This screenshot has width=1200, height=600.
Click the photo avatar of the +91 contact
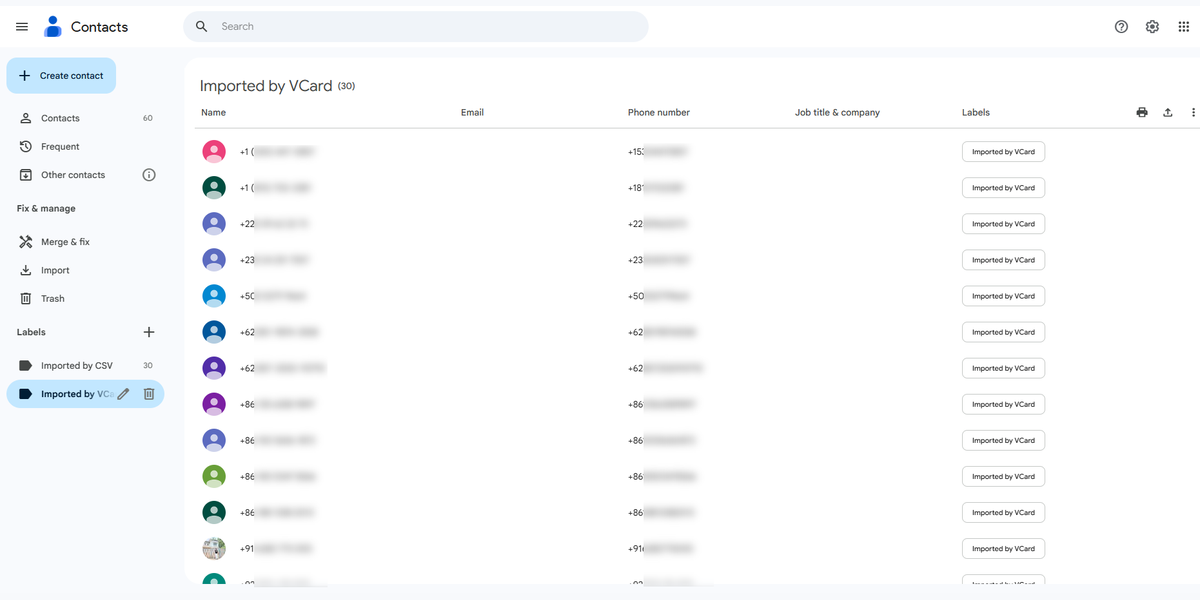coord(214,548)
